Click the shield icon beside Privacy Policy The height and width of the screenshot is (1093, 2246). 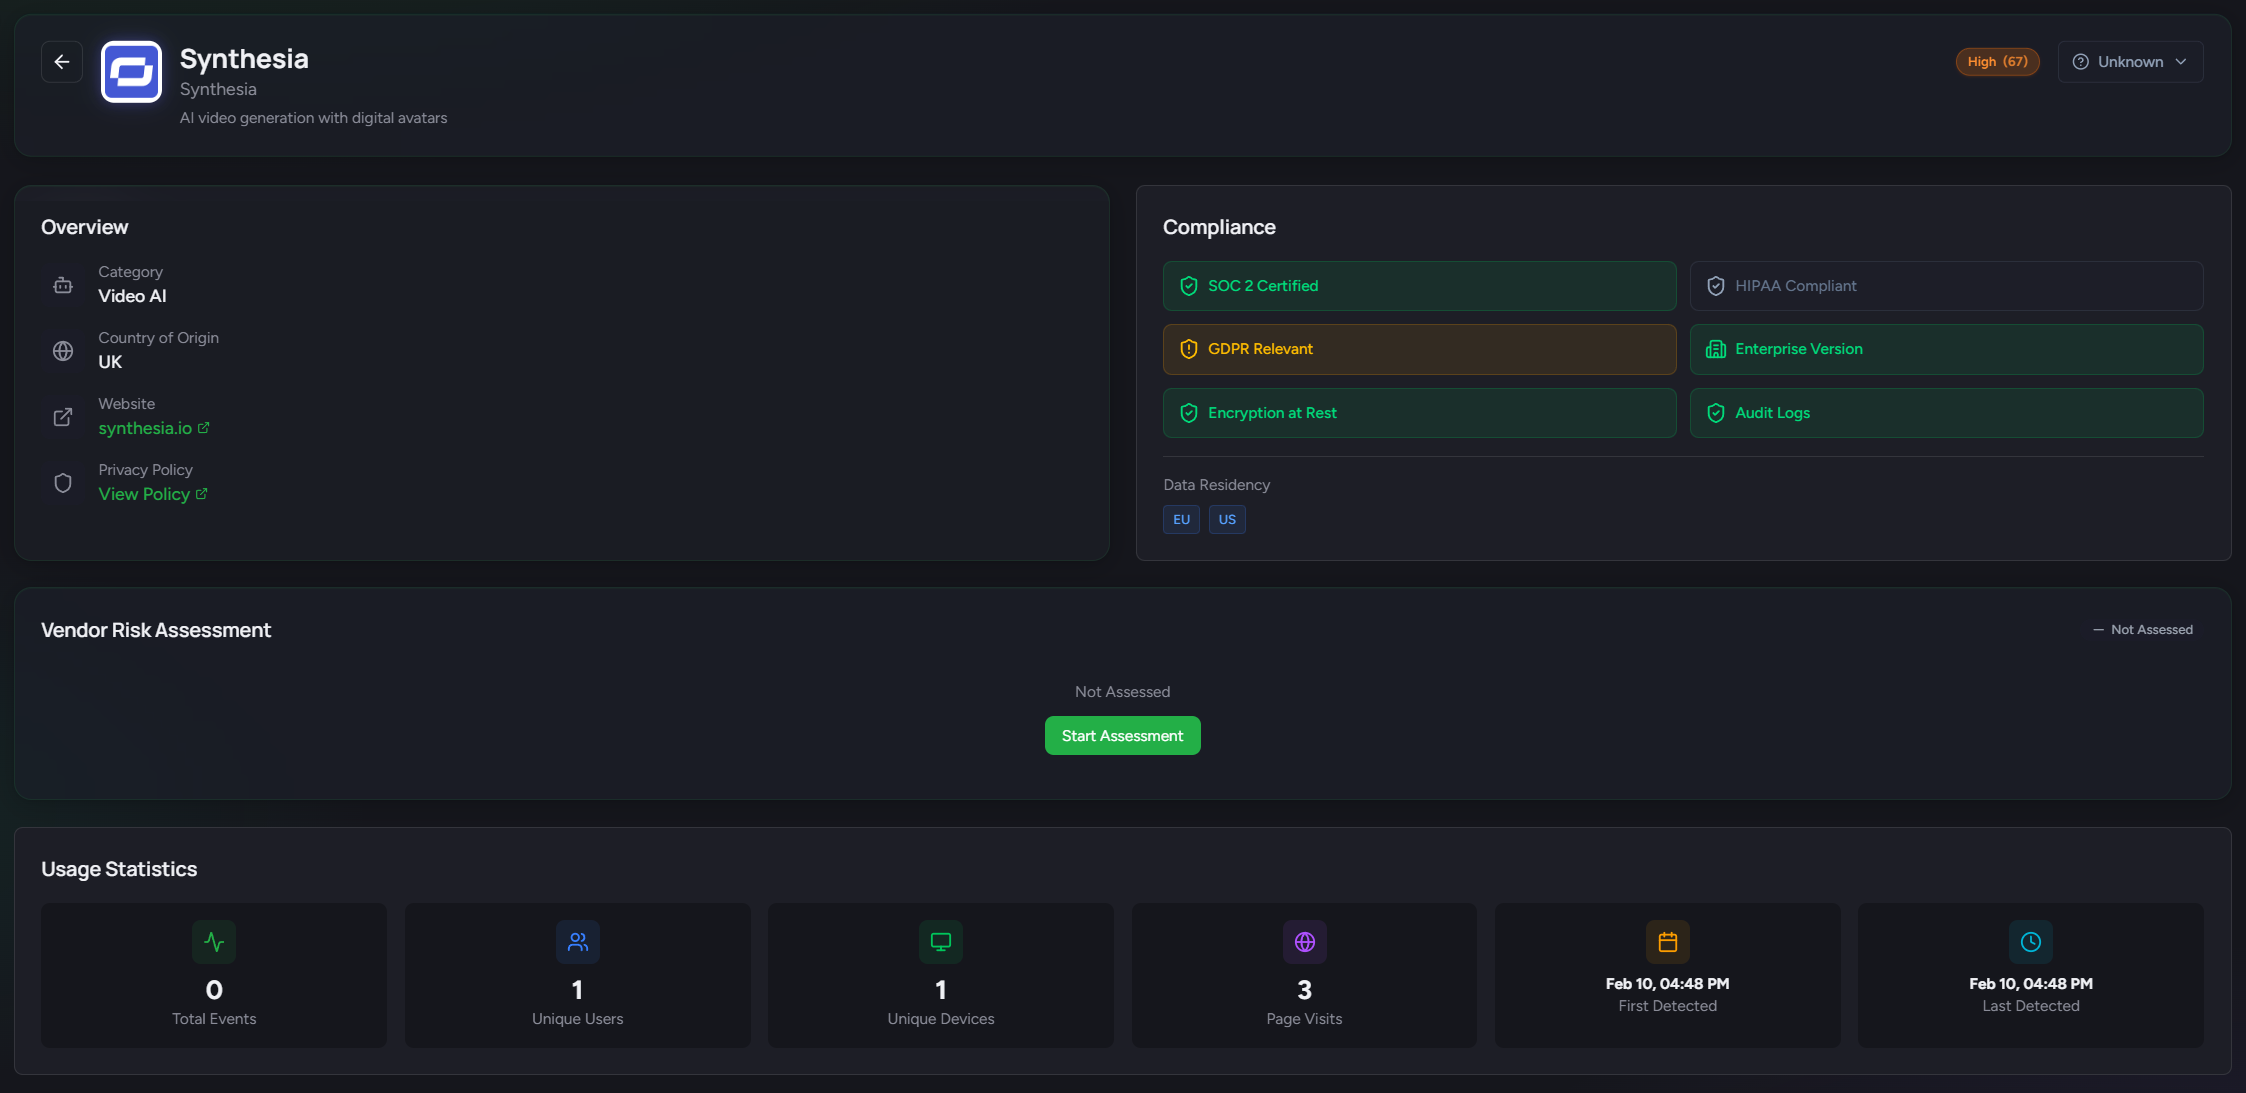63,483
